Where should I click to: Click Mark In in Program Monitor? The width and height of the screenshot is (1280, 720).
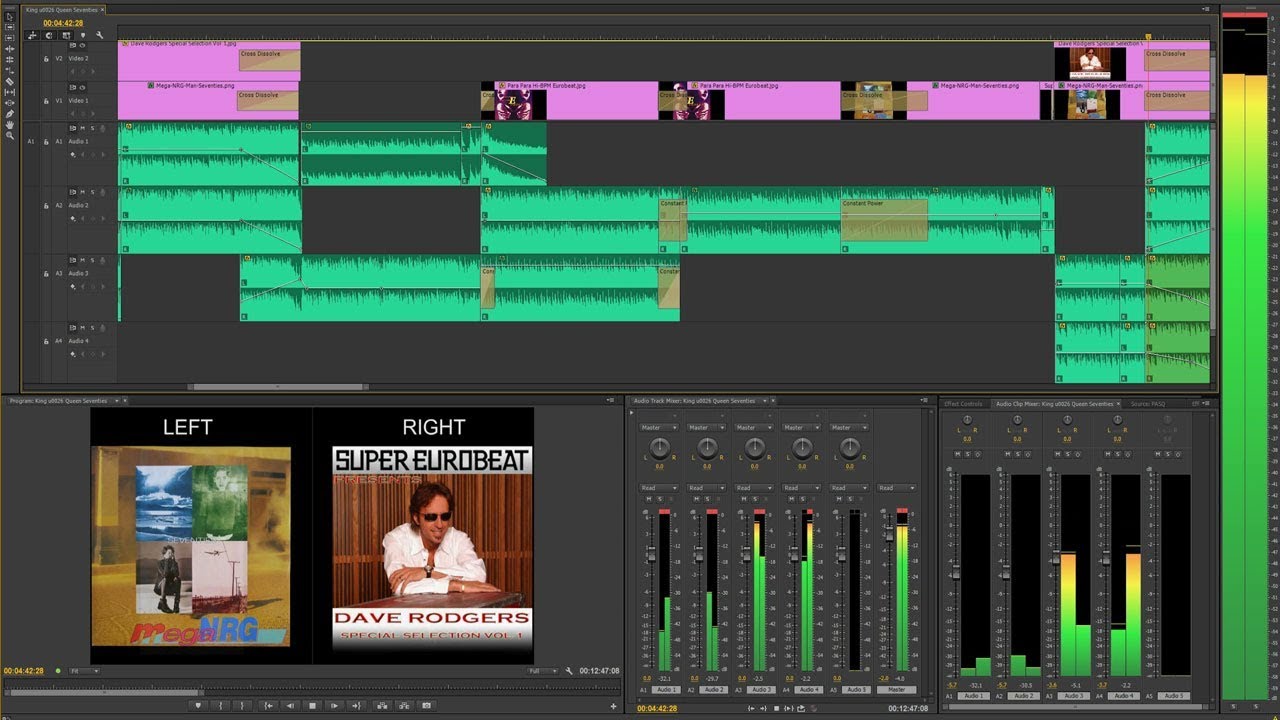pyautogui.click(x=220, y=706)
